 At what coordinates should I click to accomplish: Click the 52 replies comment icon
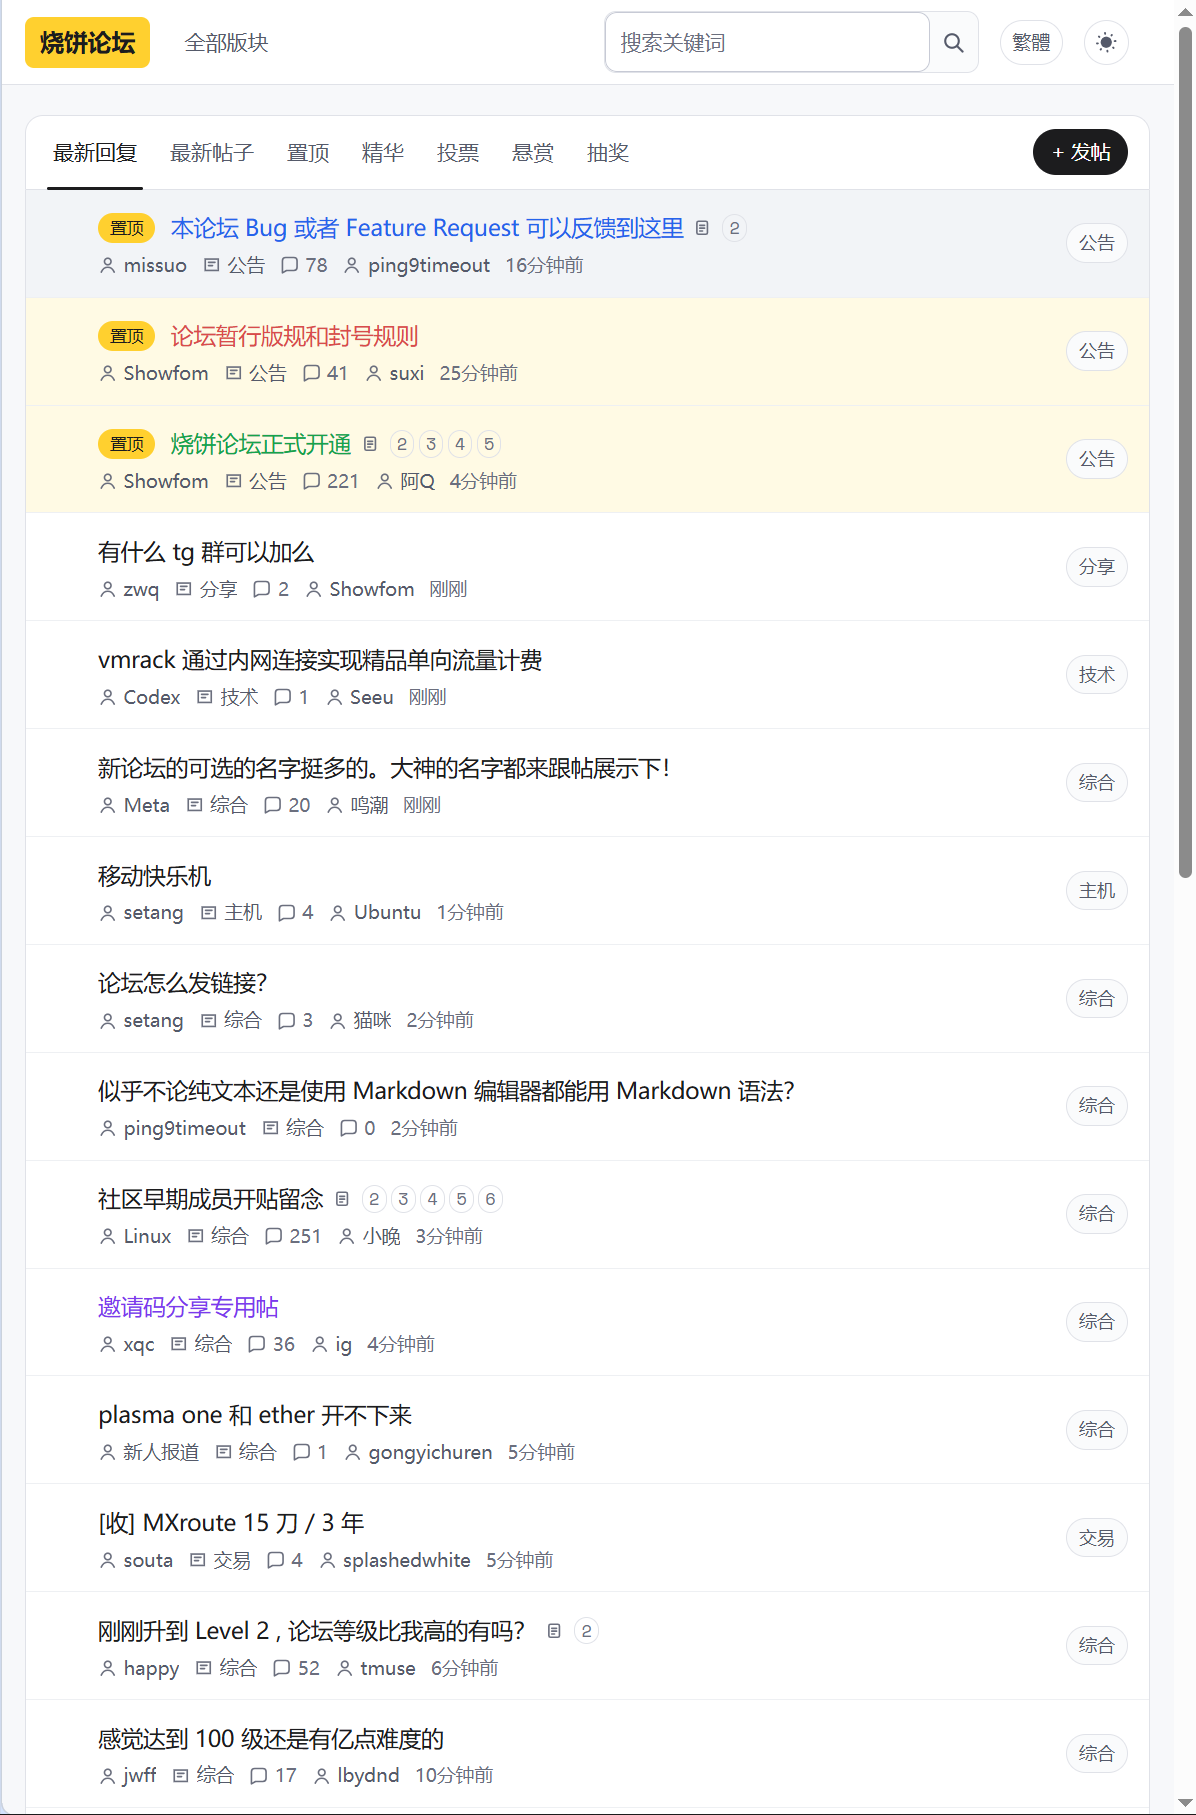(282, 1668)
